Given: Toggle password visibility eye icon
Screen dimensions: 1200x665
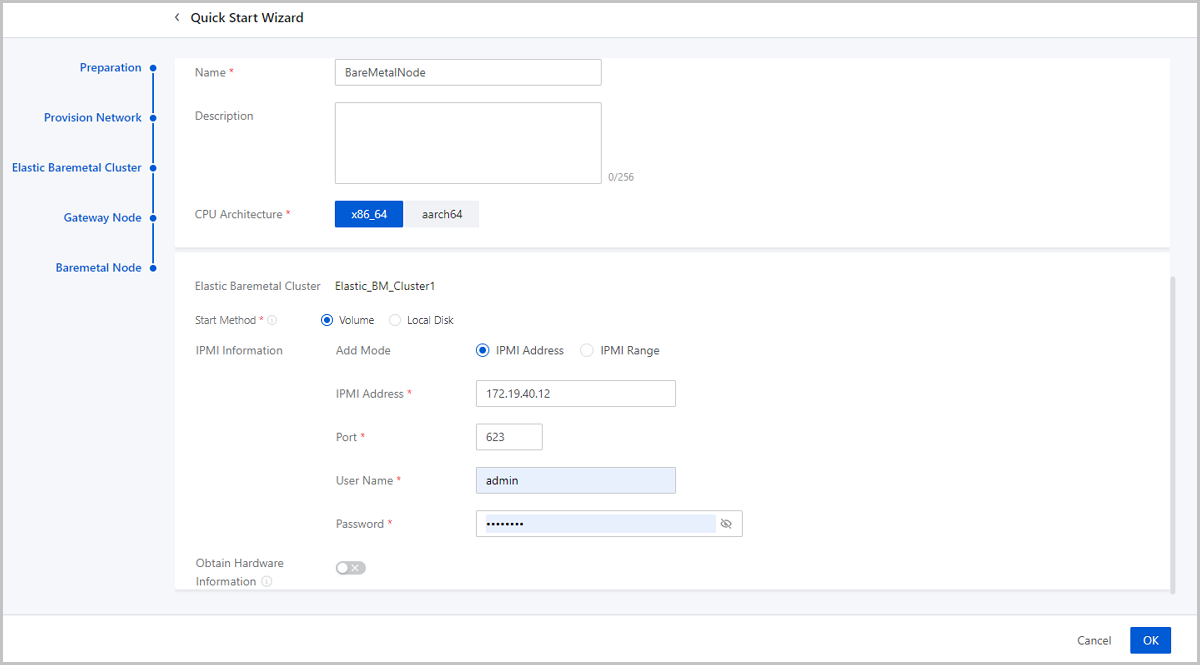Looking at the screenshot, I should coord(726,524).
